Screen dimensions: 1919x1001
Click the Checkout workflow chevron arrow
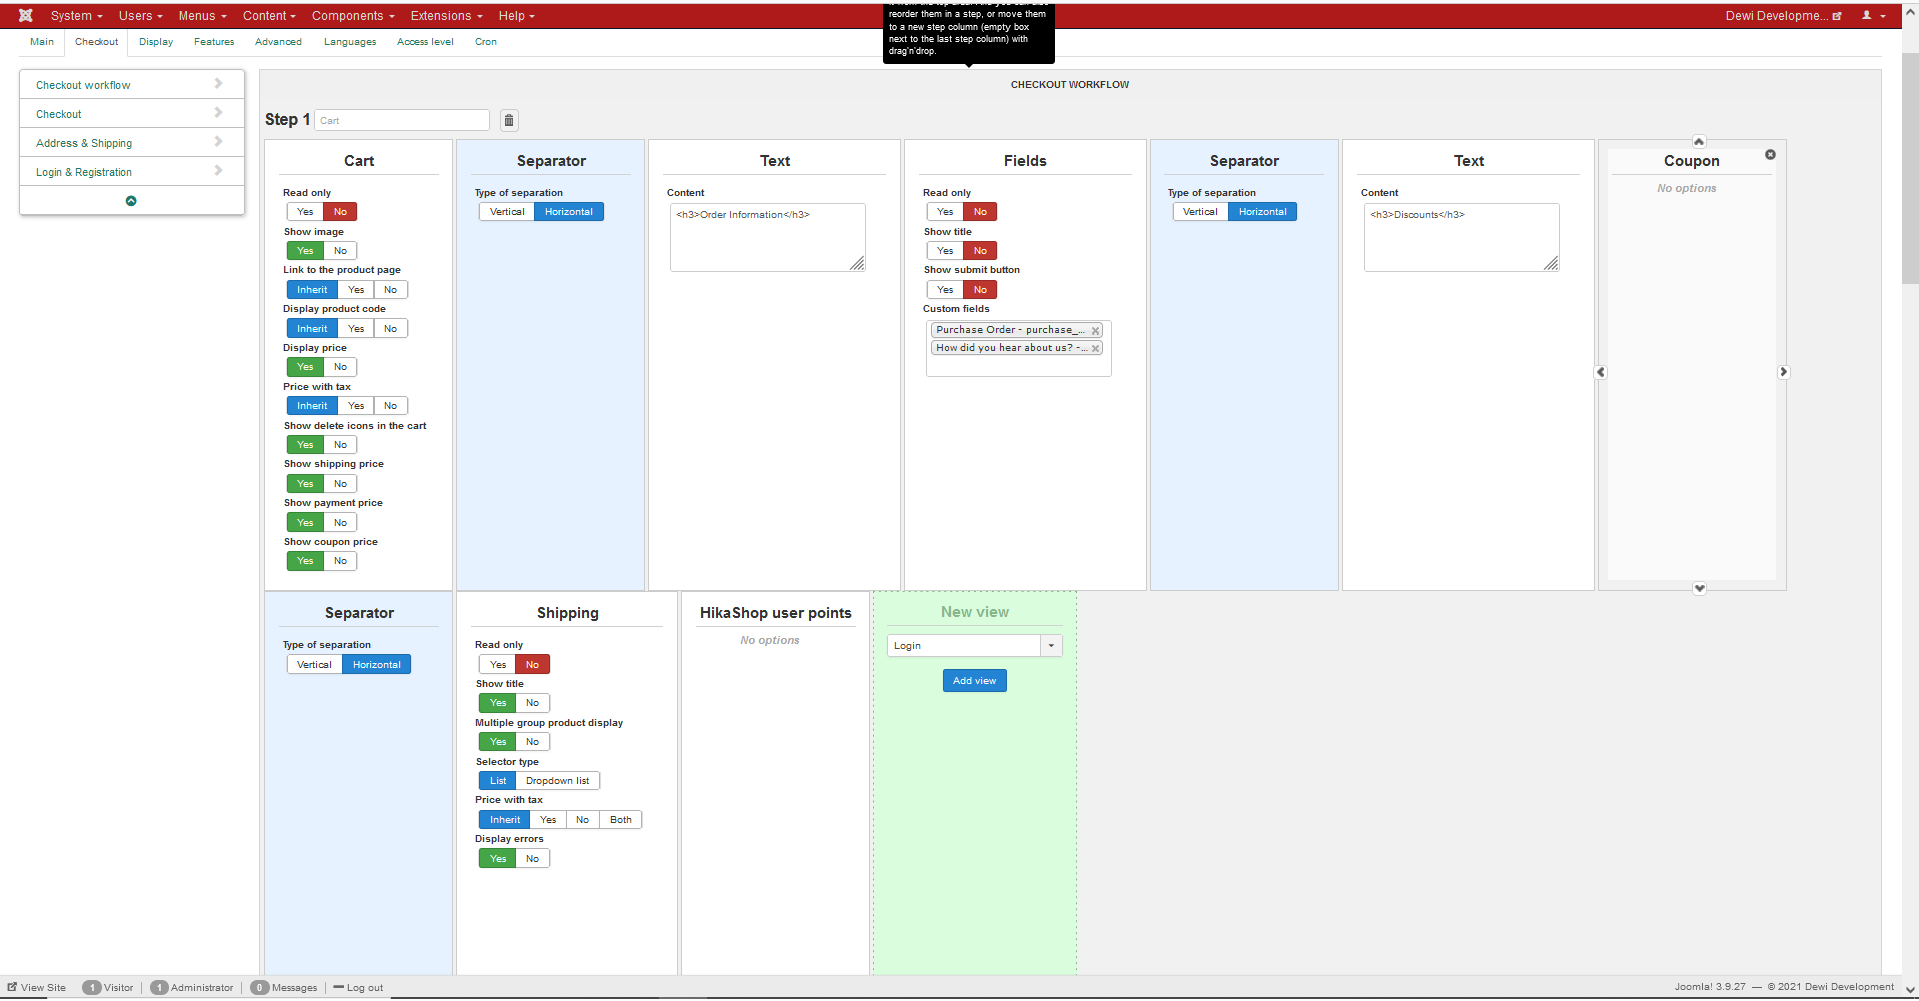[218, 84]
